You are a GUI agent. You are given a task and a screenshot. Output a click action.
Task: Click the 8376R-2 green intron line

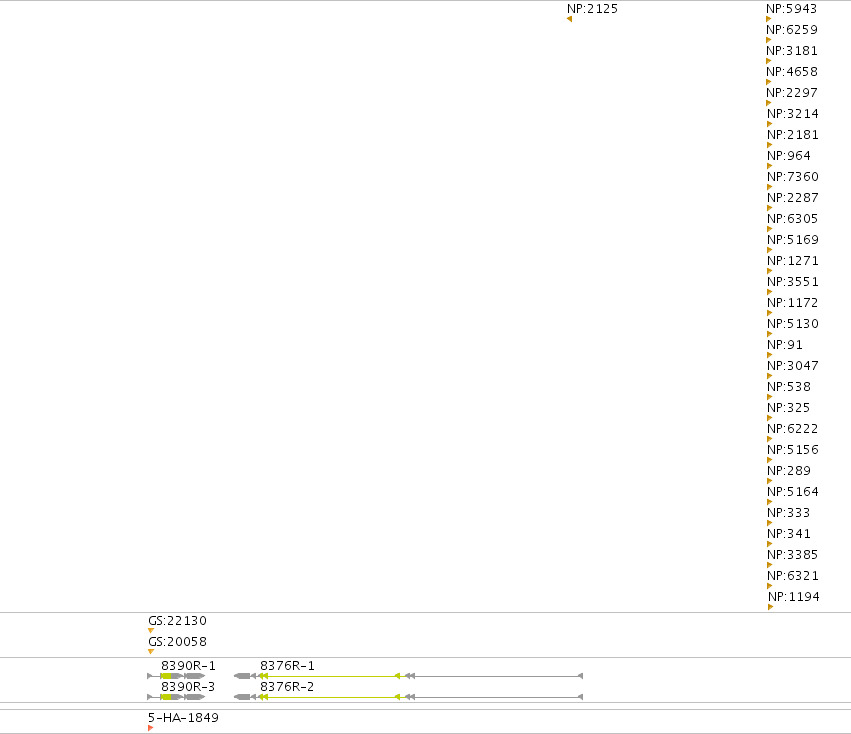331,697
